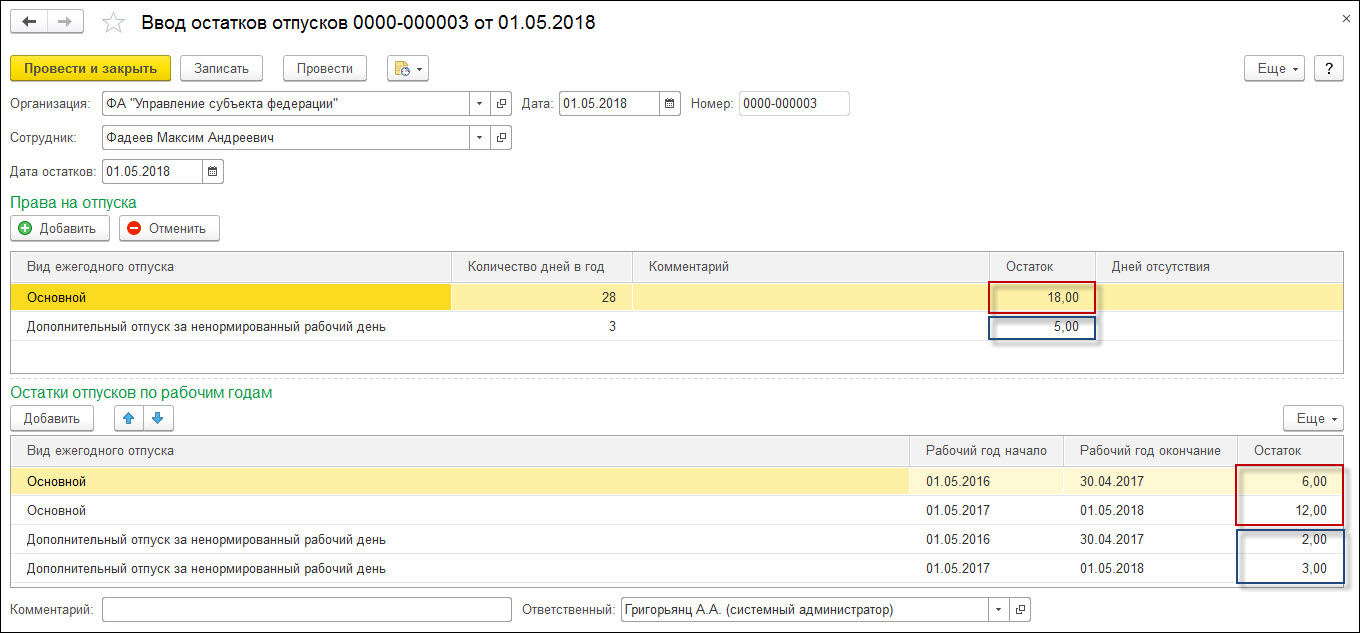Click the forward navigation arrow

[x=65, y=22]
